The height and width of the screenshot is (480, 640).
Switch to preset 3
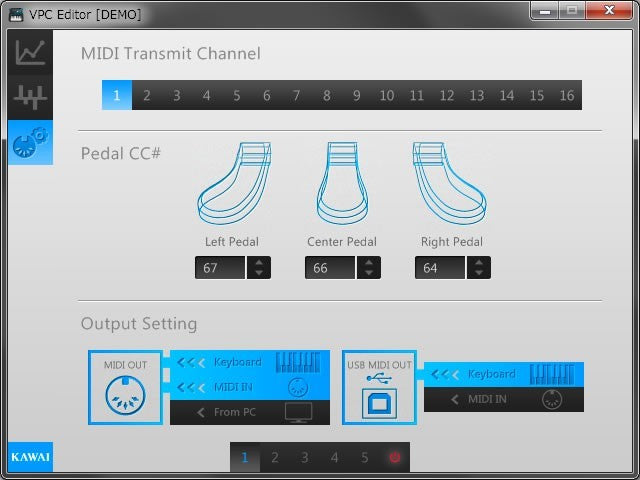(305, 457)
